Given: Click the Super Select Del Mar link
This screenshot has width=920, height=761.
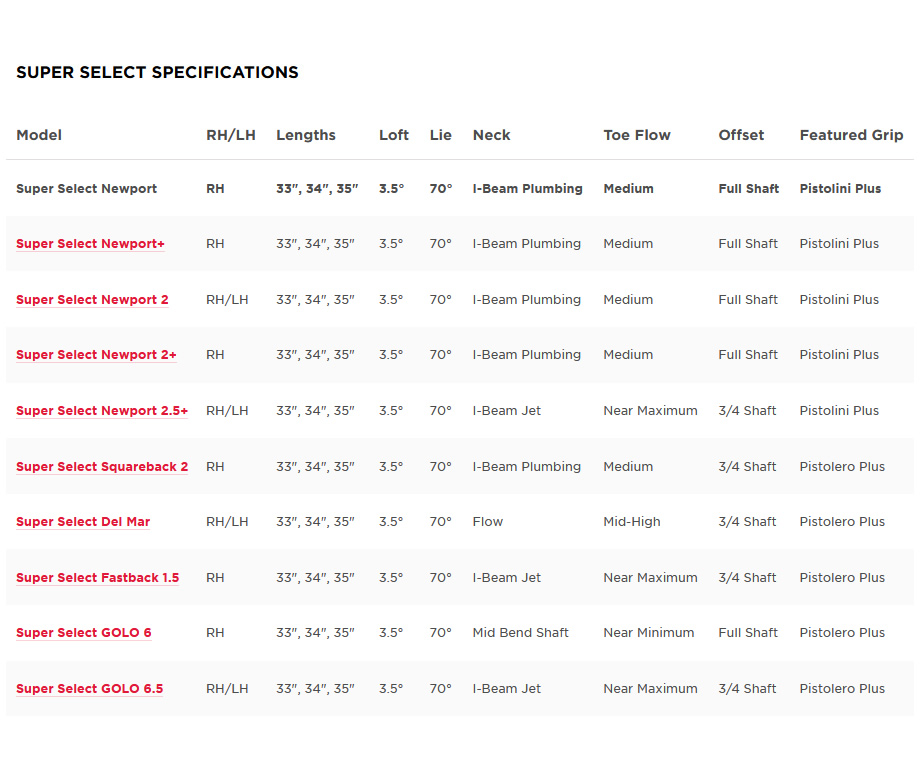Looking at the screenshot, I should (83, 522).
